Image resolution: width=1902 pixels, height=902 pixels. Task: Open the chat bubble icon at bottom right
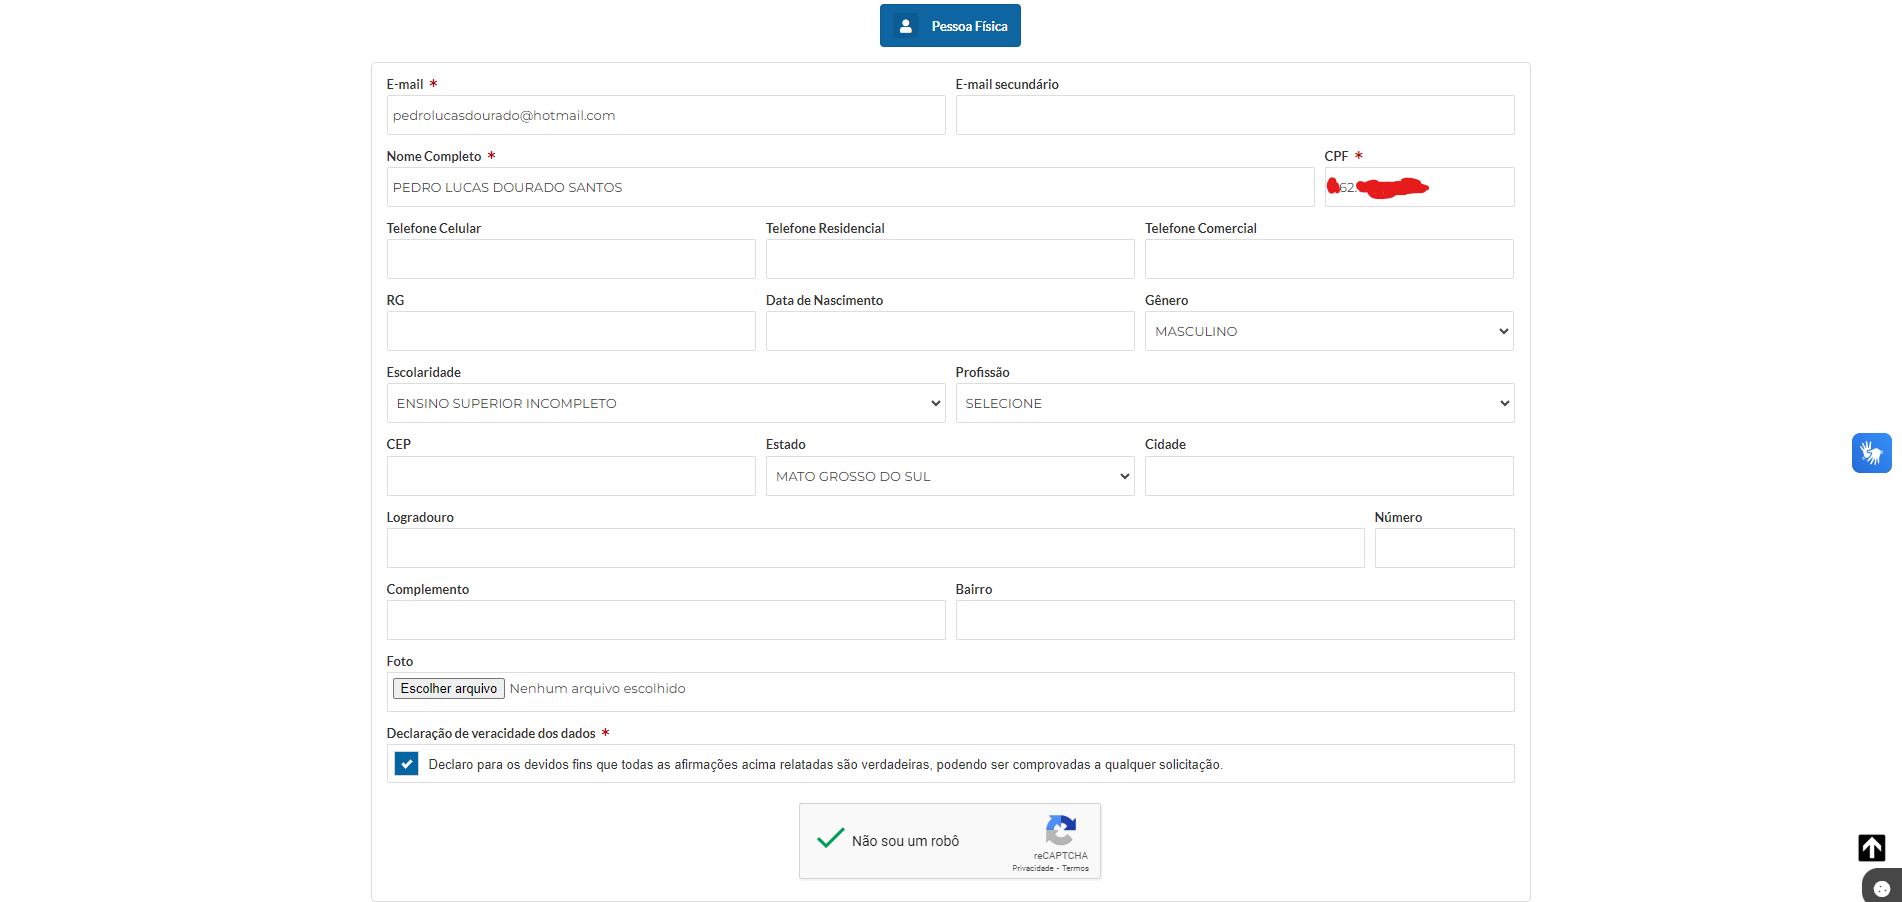pos(1882,888)
